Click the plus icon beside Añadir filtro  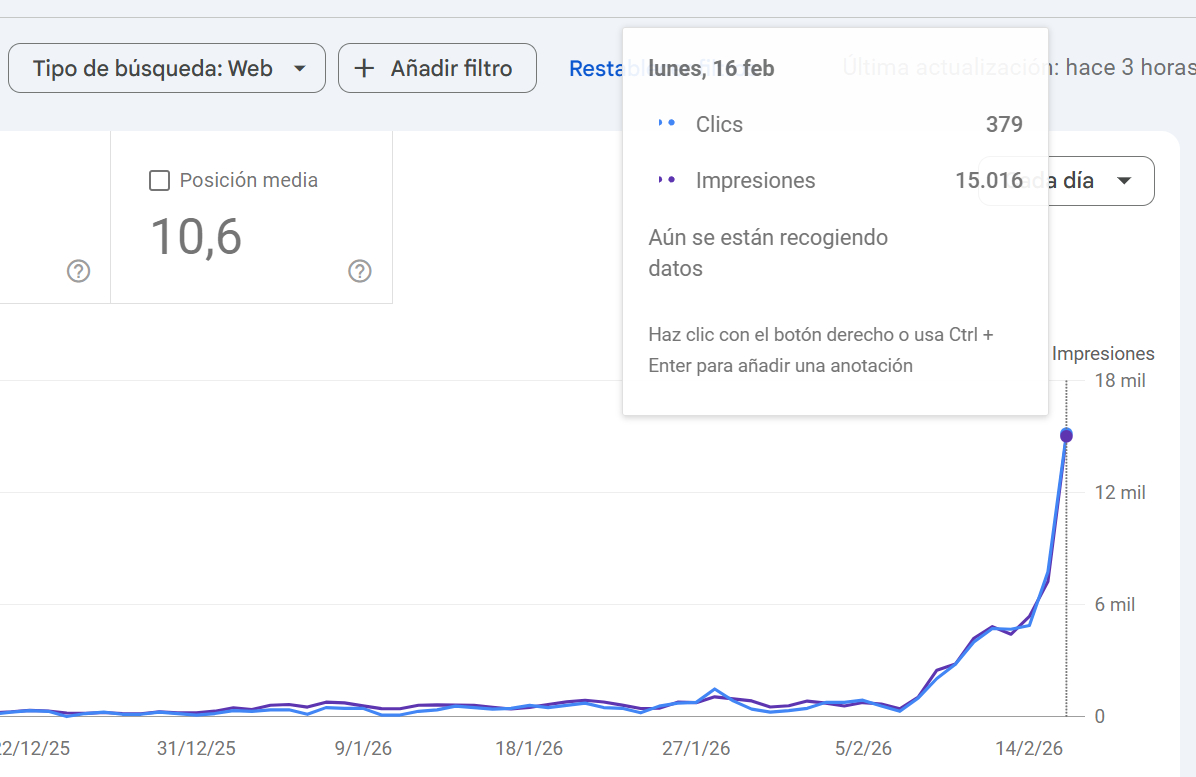click(x=365, y=69)
